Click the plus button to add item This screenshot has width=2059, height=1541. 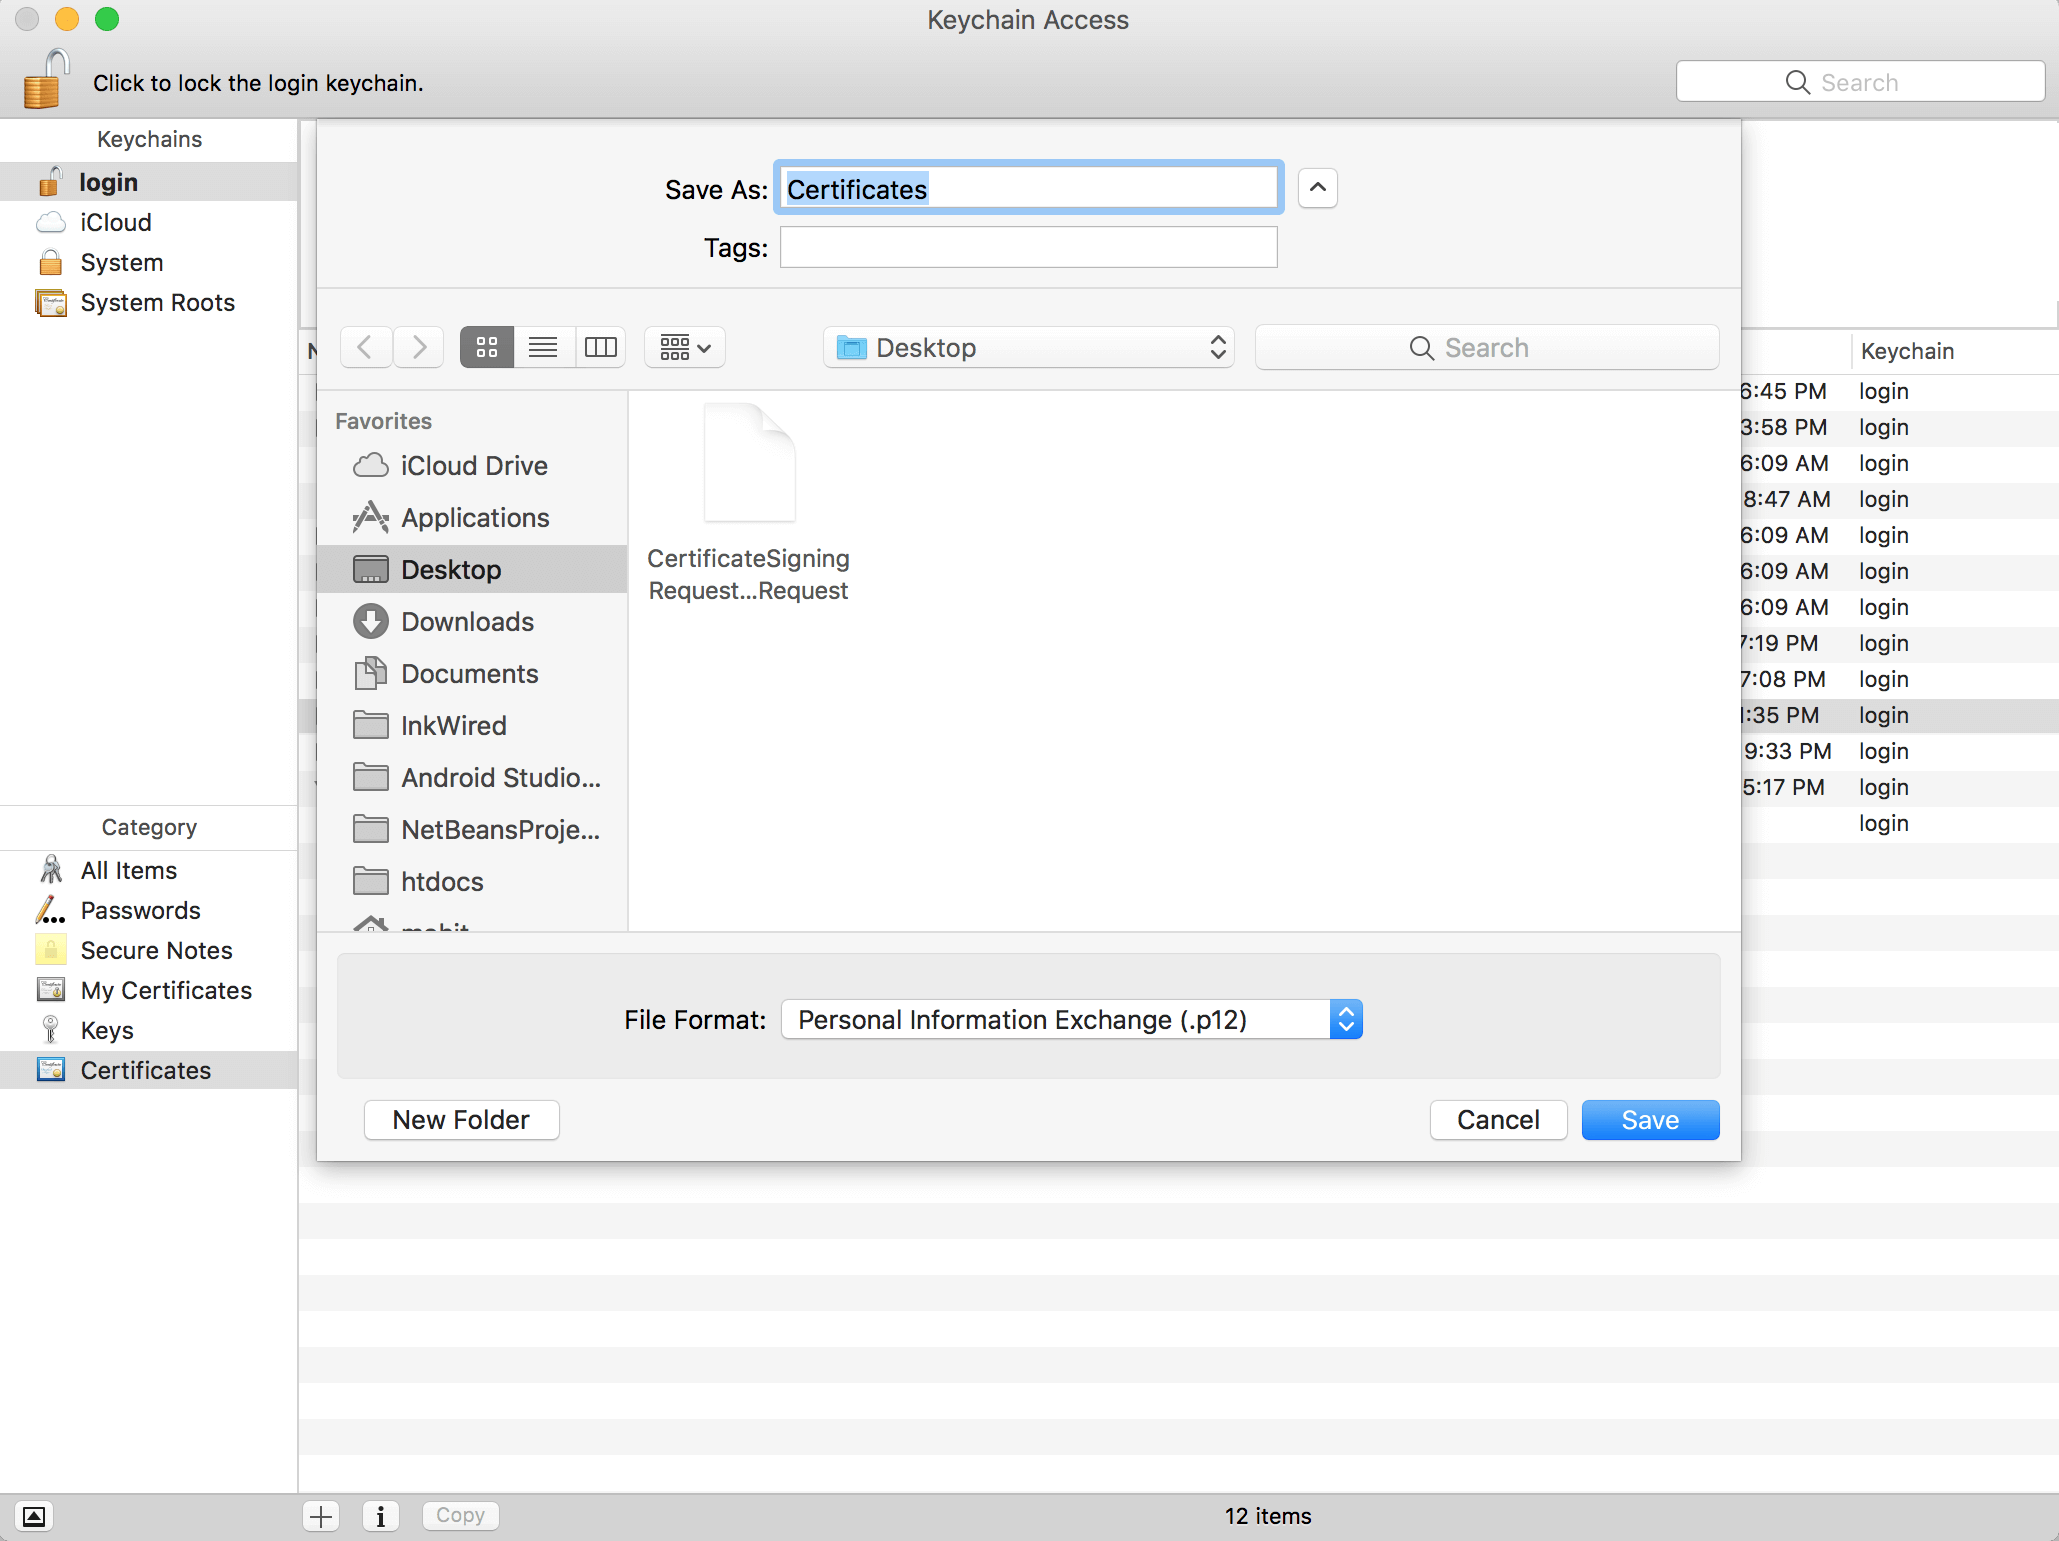point(321,1516)
